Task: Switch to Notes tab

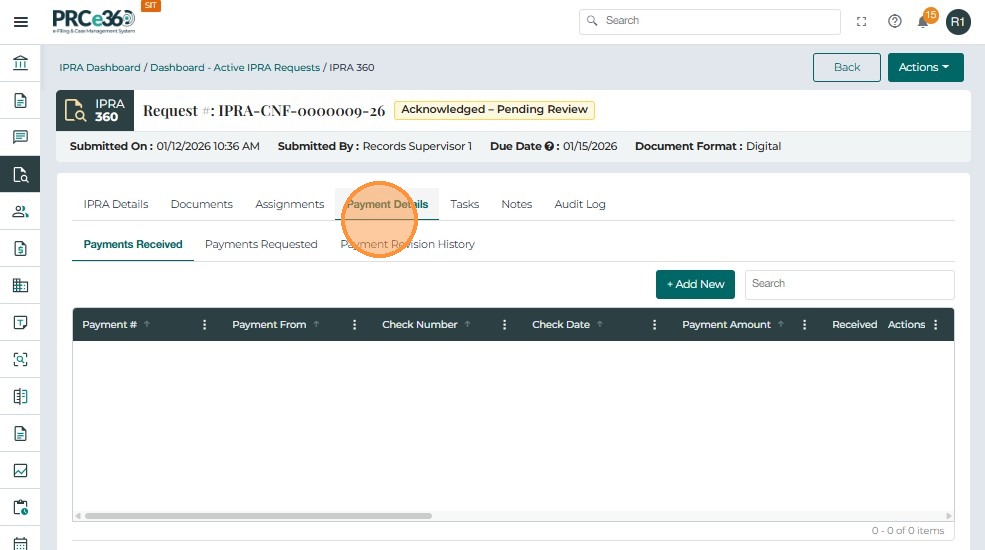Action: (516, 204)
